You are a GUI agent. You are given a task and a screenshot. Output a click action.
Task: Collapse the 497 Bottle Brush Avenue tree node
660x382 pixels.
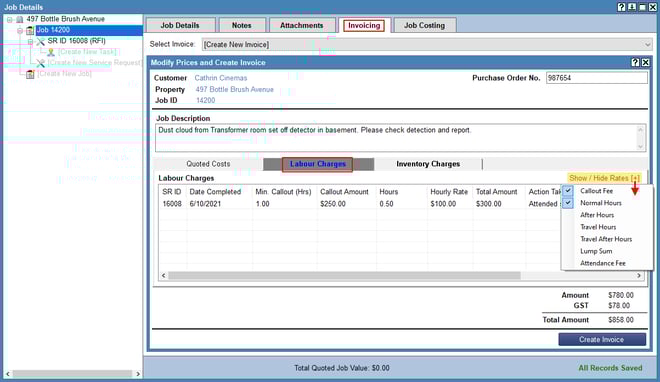[x=10, y=19]
